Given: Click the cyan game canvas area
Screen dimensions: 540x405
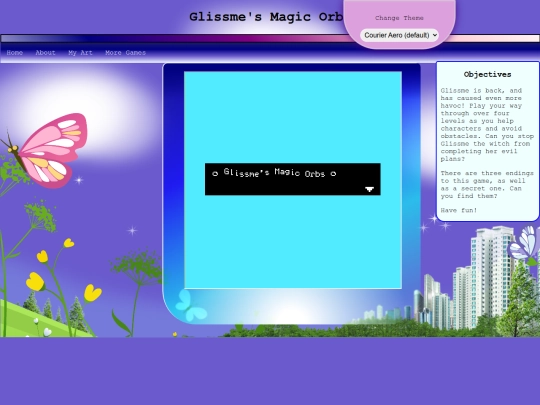Looking at the screenshot, I should [293, 180].
